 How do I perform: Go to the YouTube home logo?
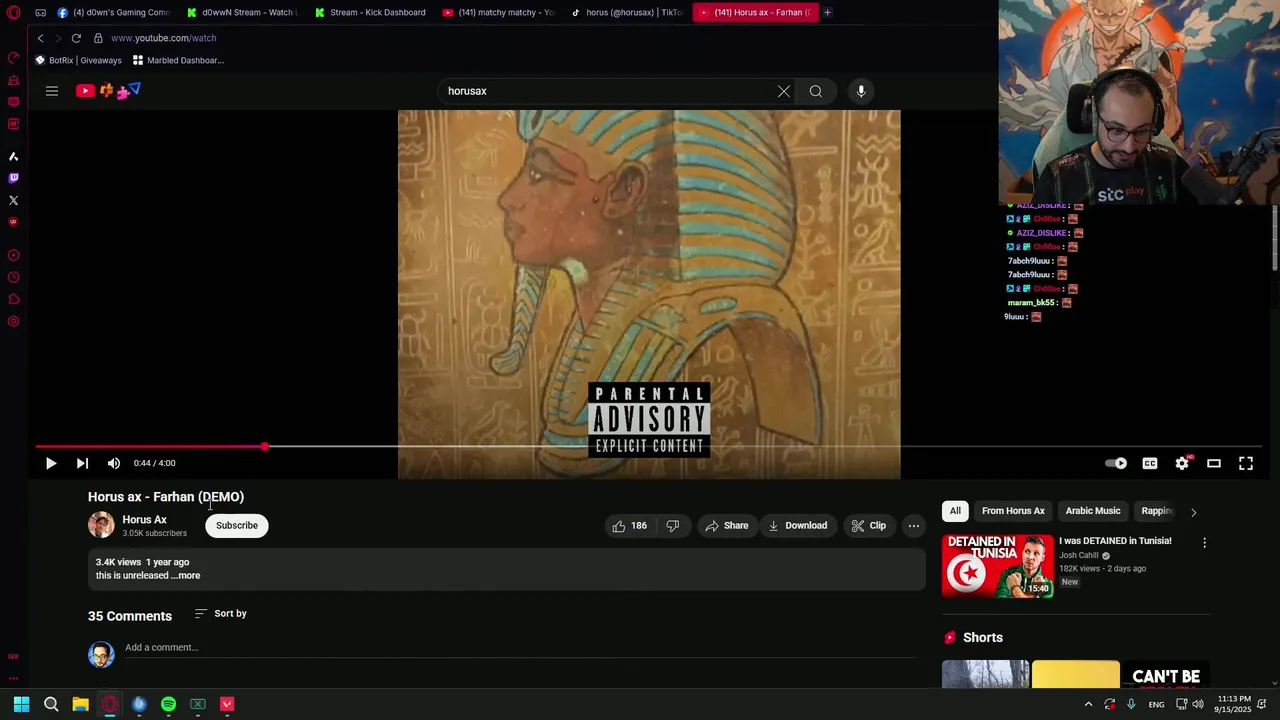[108, 91]
